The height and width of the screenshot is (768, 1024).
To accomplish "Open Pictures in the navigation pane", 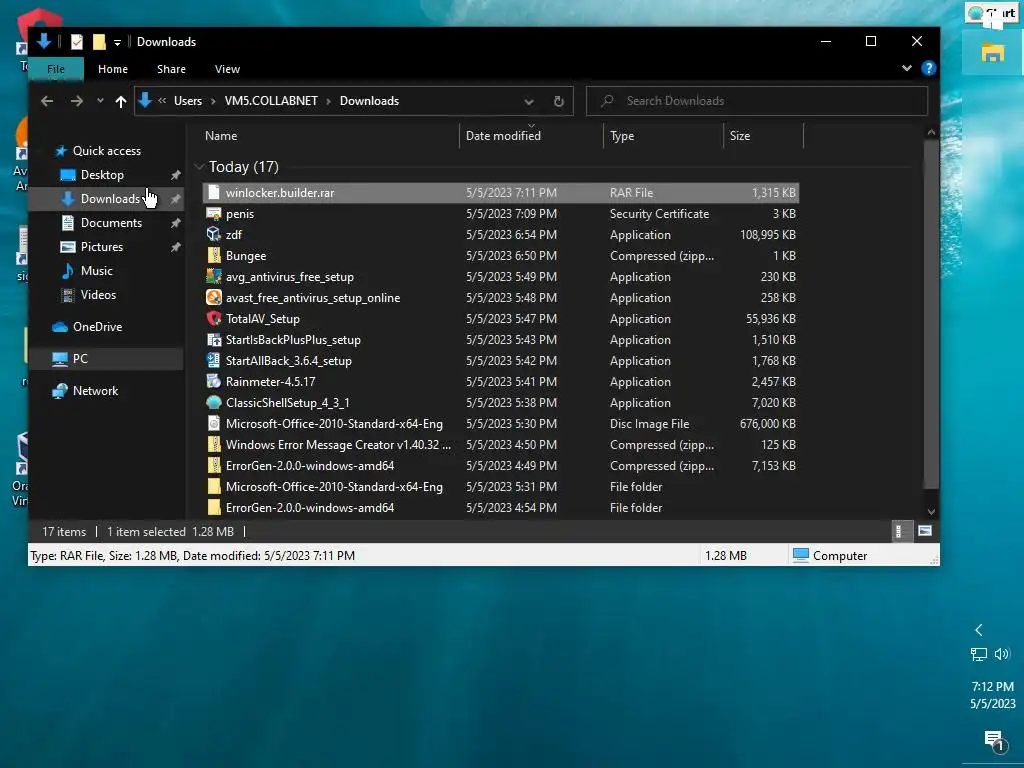I will (101, 247).
